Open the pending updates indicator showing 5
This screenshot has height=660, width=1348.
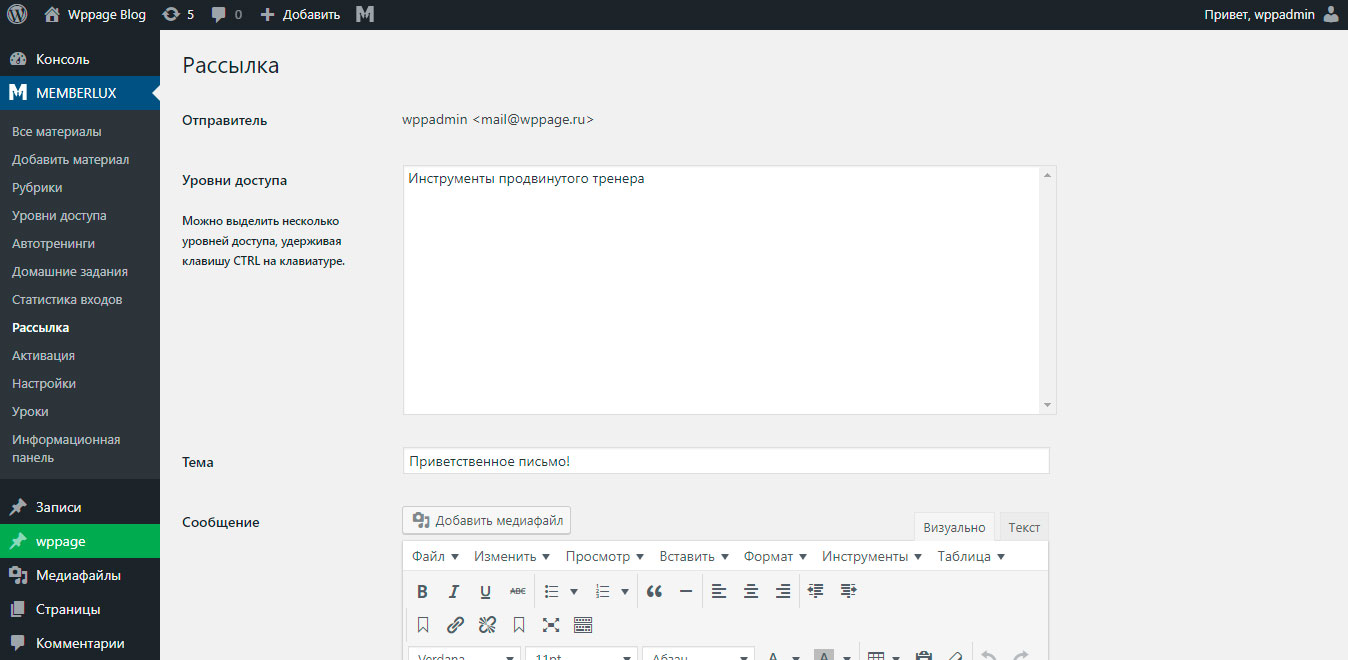pyautogui.click(x=178, y=15)
